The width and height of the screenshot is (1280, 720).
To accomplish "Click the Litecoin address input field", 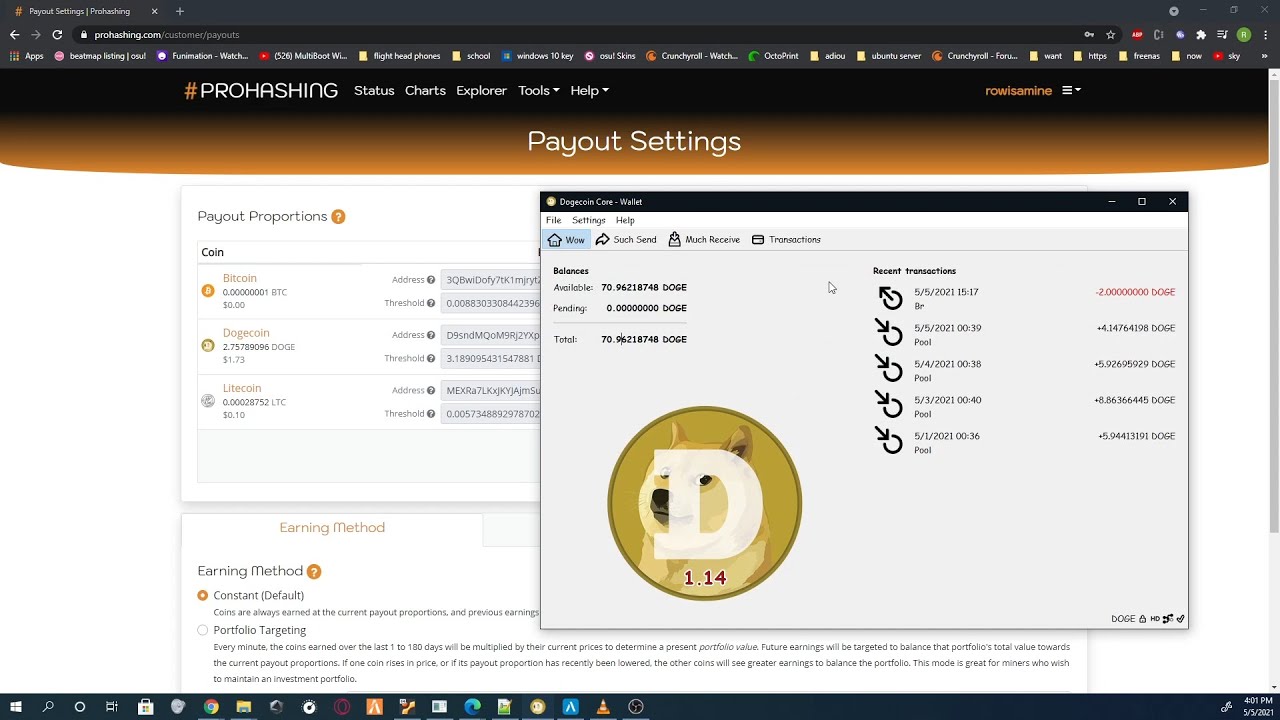I will (491, 390).
